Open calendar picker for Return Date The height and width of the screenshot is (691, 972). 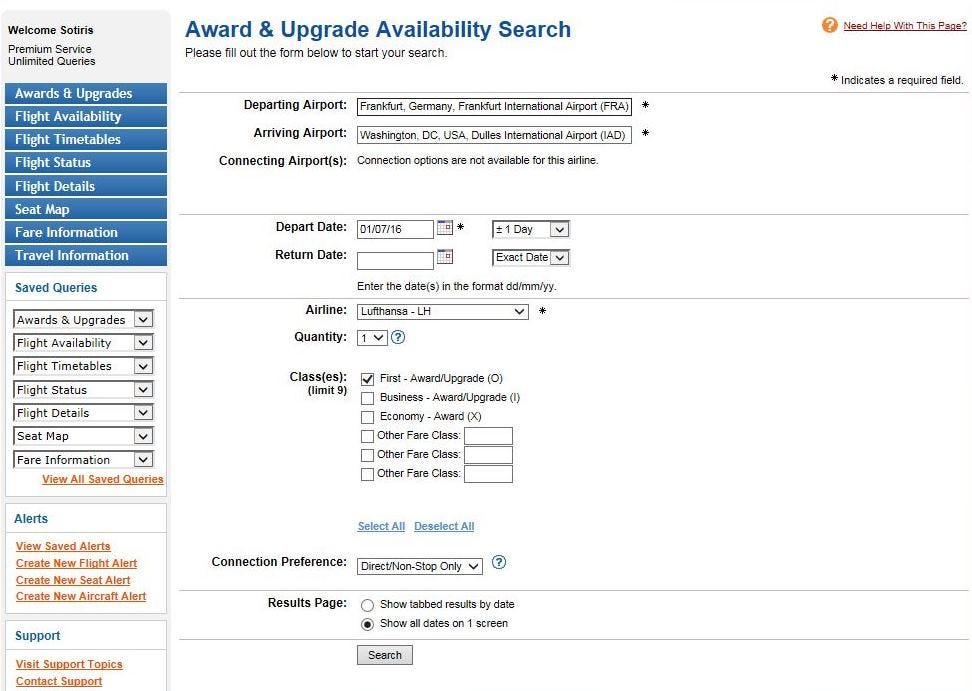coord(444,256)
